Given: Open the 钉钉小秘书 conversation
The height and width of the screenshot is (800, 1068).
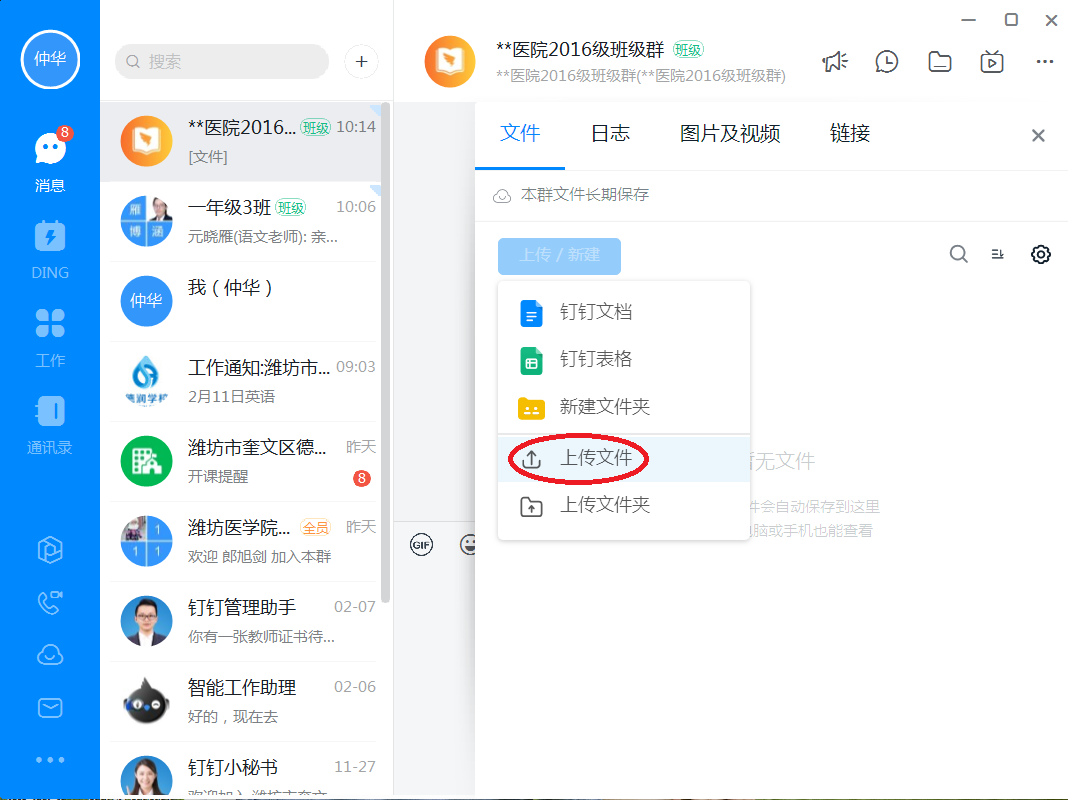Looking at the screenshot, I should pyautogui.click(x=241, y=771).
